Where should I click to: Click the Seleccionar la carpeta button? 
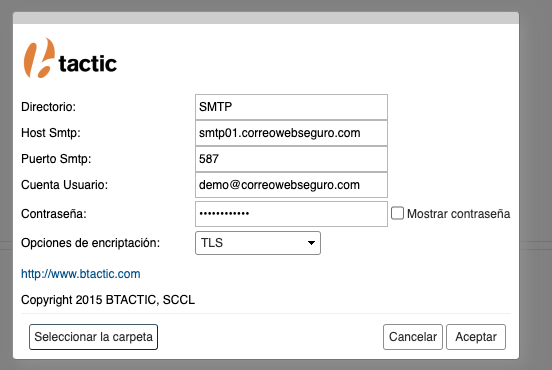(x=93, y=337)
